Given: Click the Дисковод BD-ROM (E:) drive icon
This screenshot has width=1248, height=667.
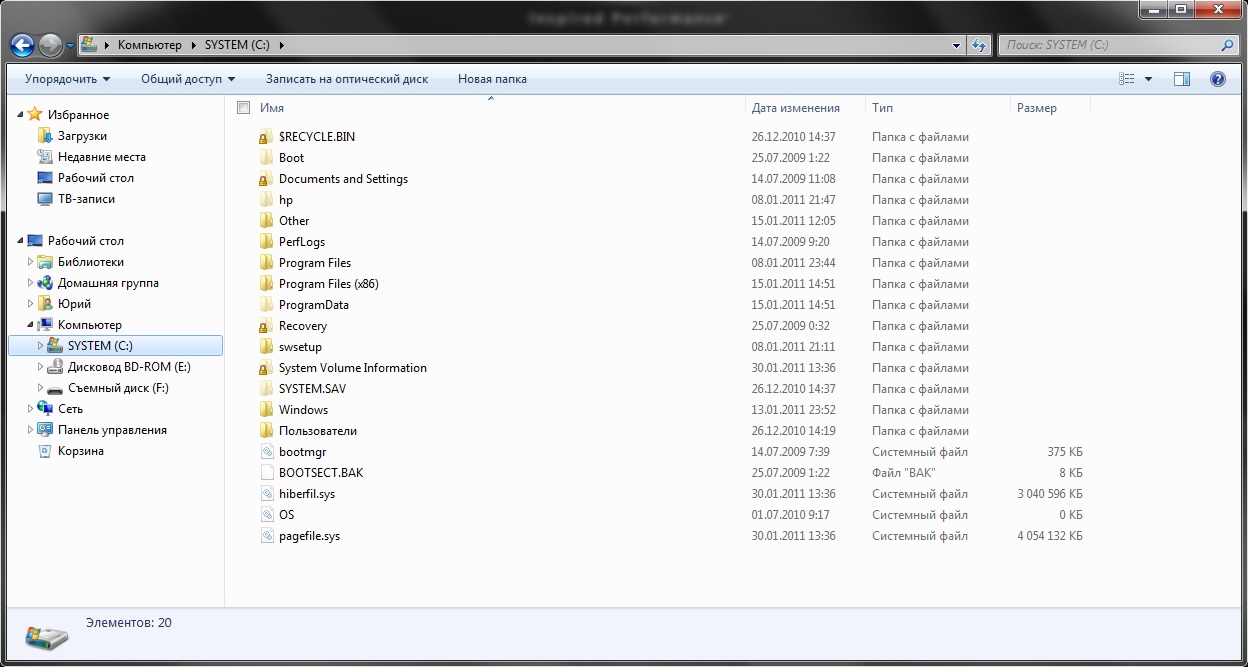Looking at the screenshot, I should point(55,367).
